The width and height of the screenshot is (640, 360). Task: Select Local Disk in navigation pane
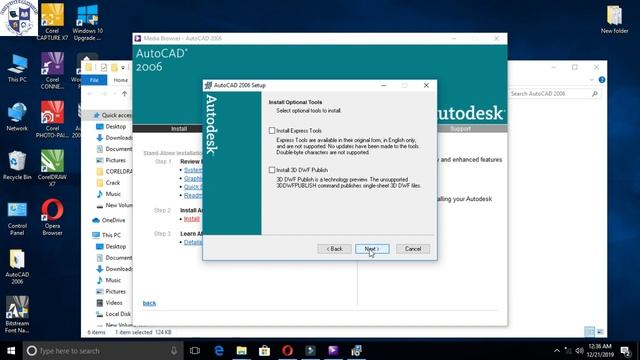(113, 314)
